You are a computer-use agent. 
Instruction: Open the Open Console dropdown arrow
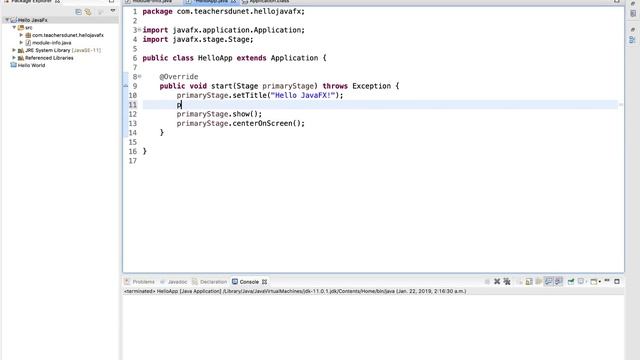tap(600, 282)
